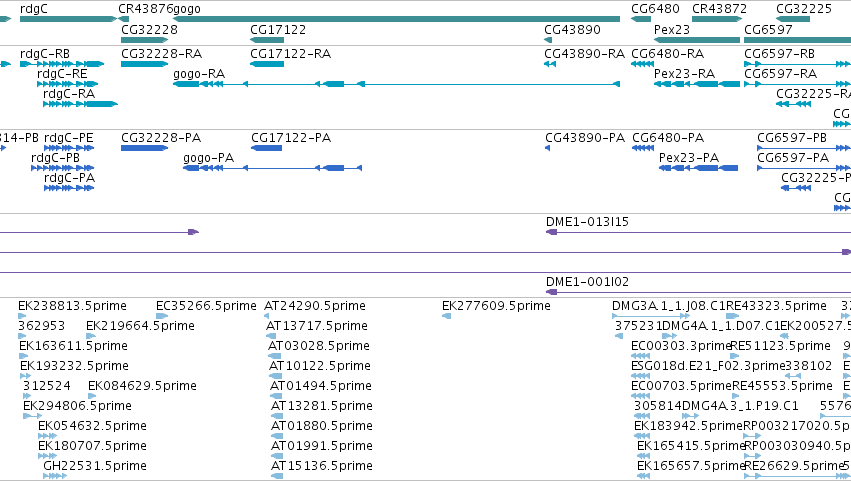851x481 pixels.
Task: Select the EC35266.5prime EST
Action: [162, 316]
